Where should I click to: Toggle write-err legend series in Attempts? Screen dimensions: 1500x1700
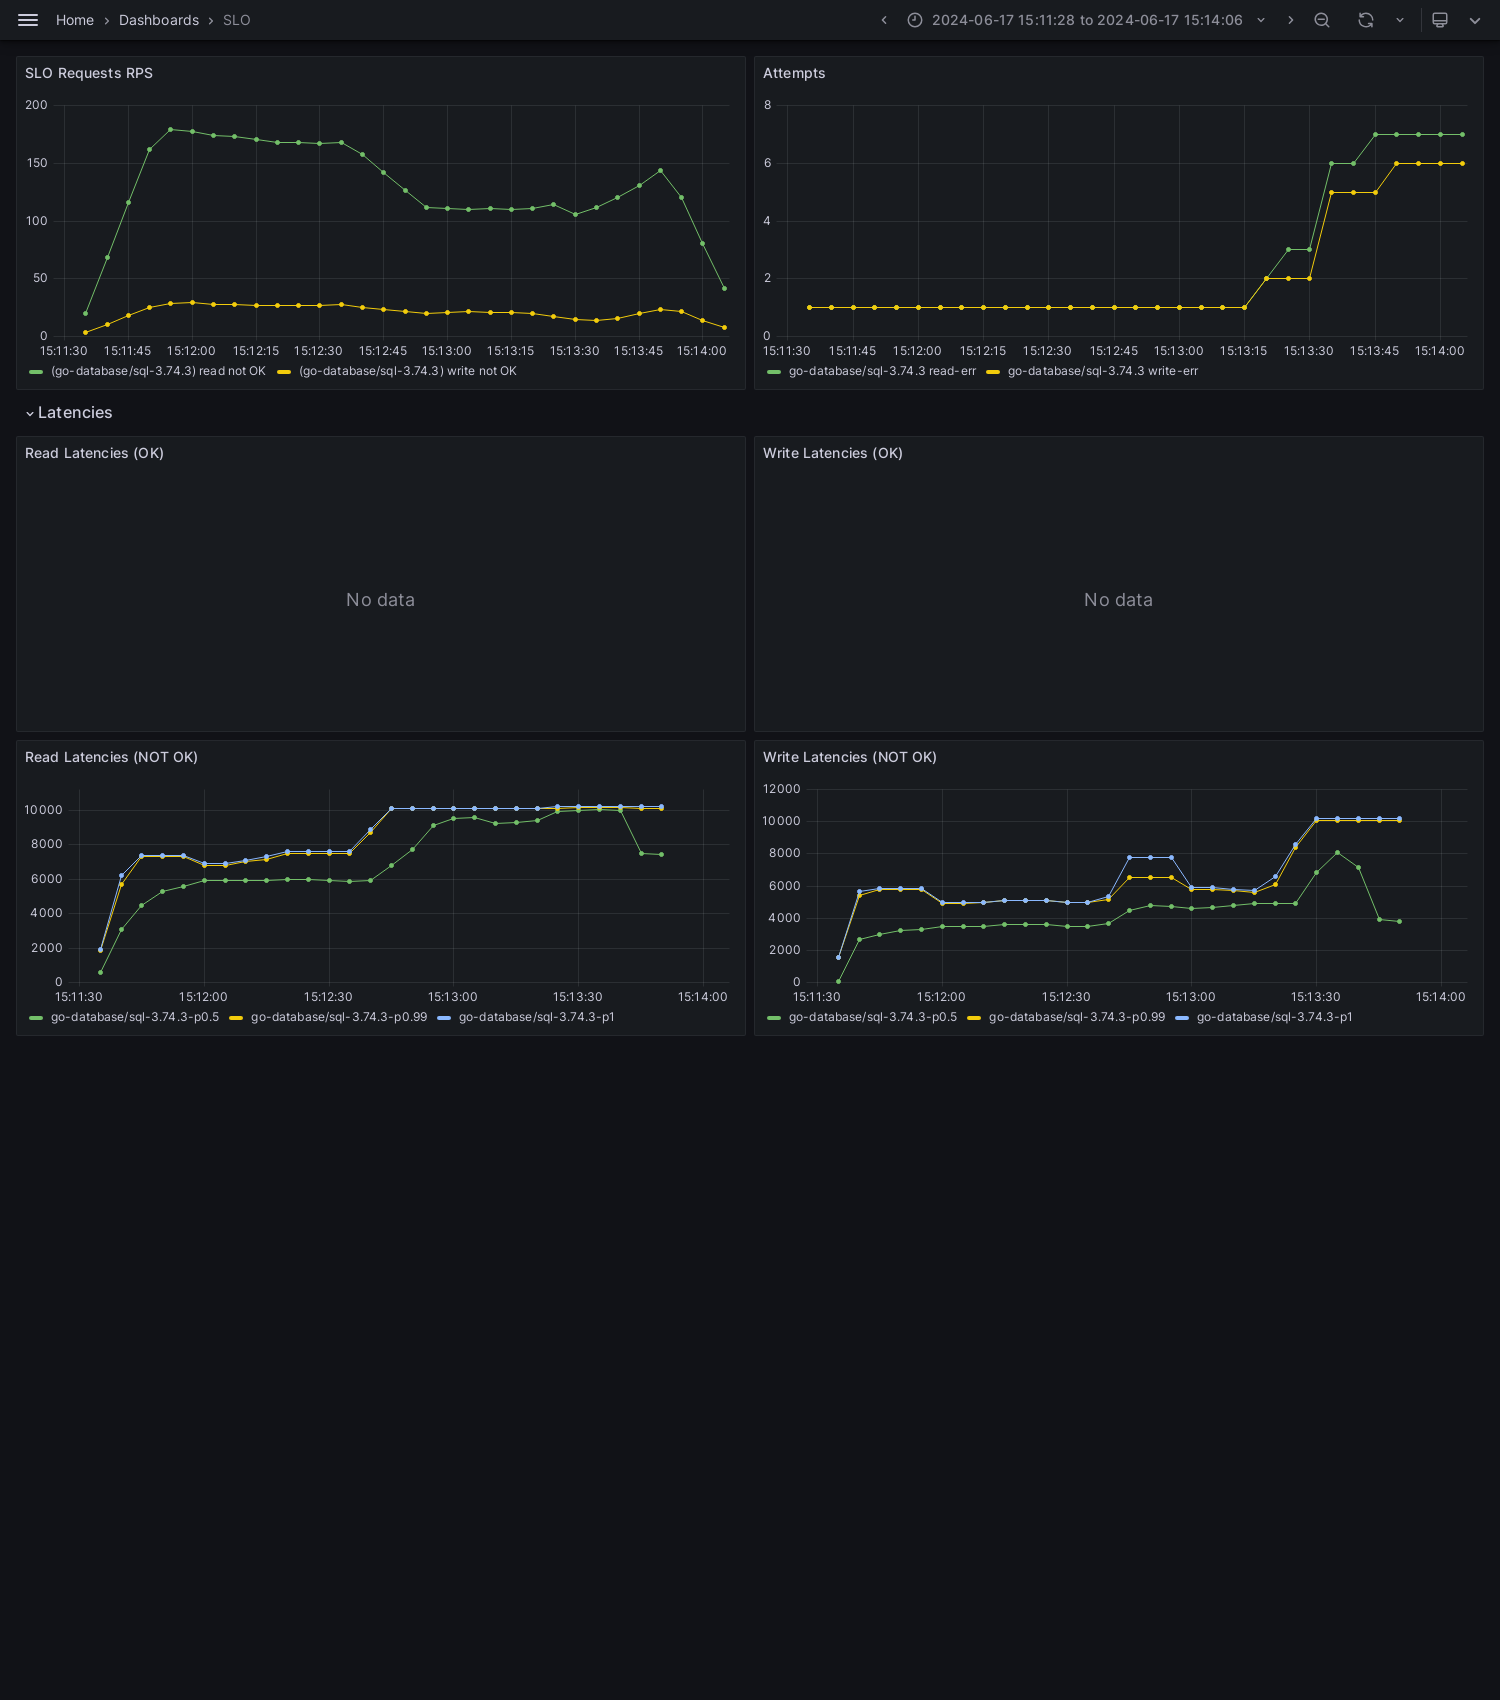click(1103, 371)
